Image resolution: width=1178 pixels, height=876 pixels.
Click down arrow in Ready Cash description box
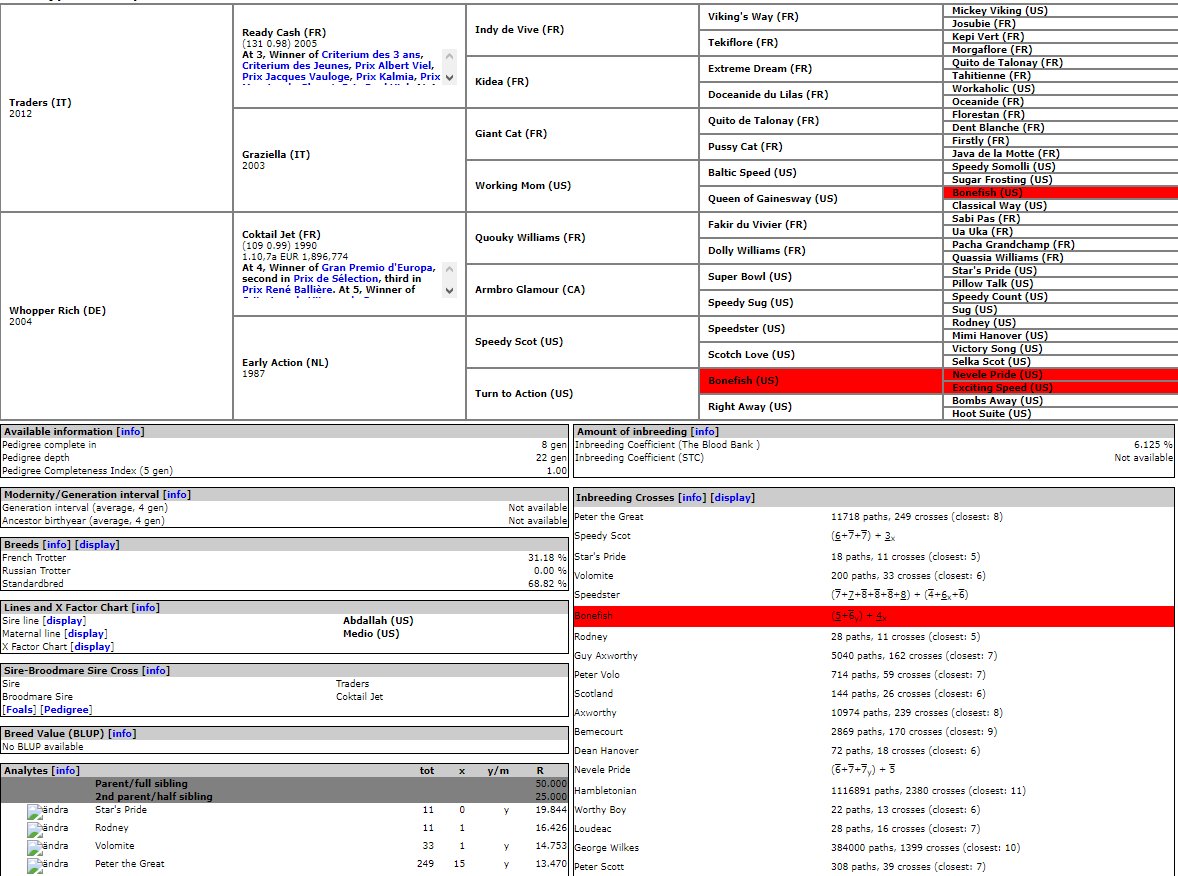pyautogui.click(x=449, y=77)
